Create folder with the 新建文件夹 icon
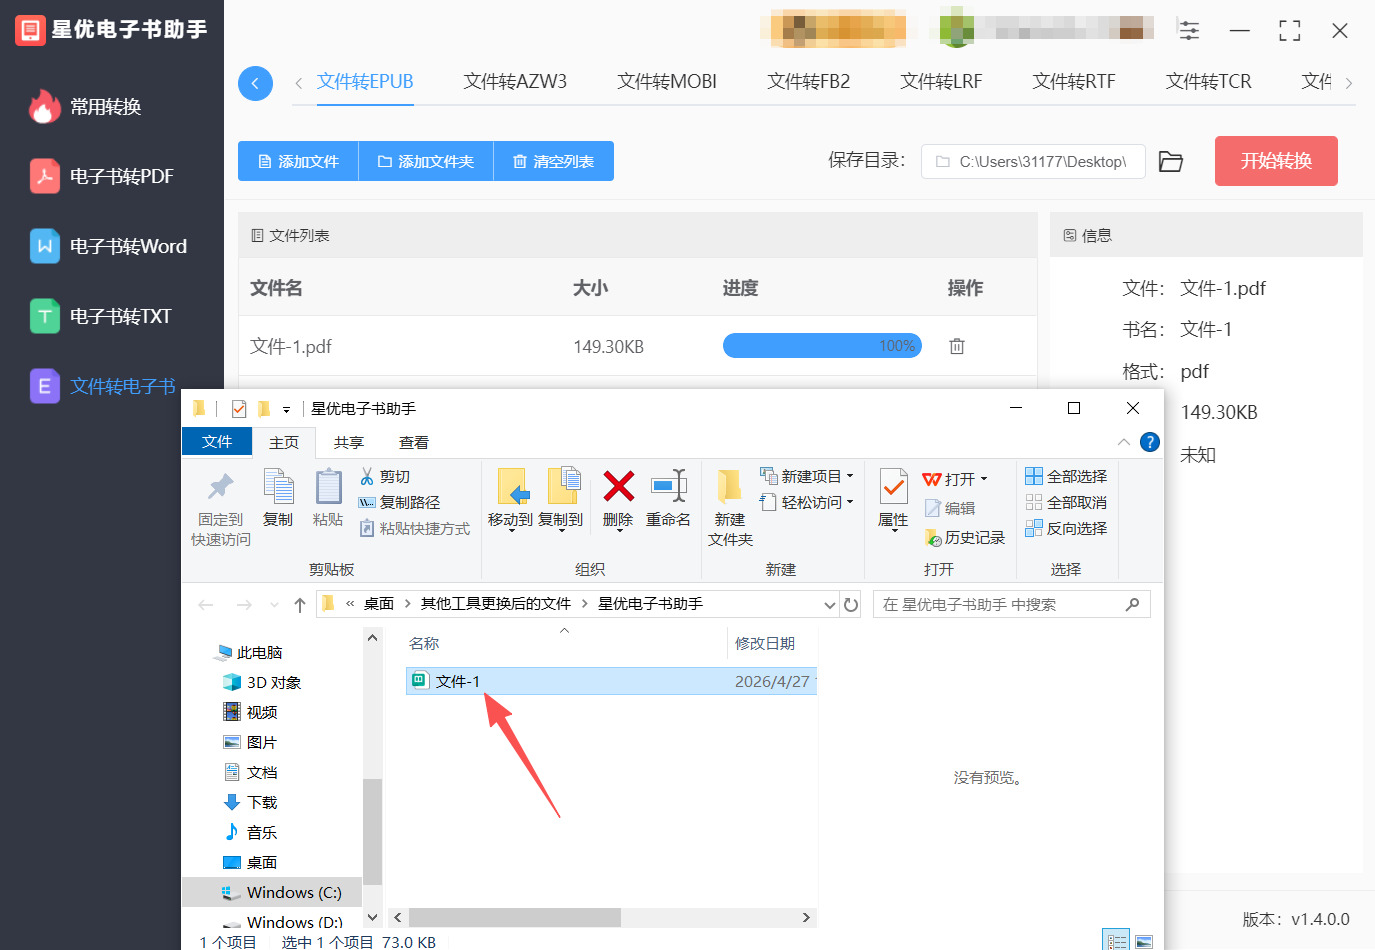This screenshot has height=950, width=1375. (730, 486)
